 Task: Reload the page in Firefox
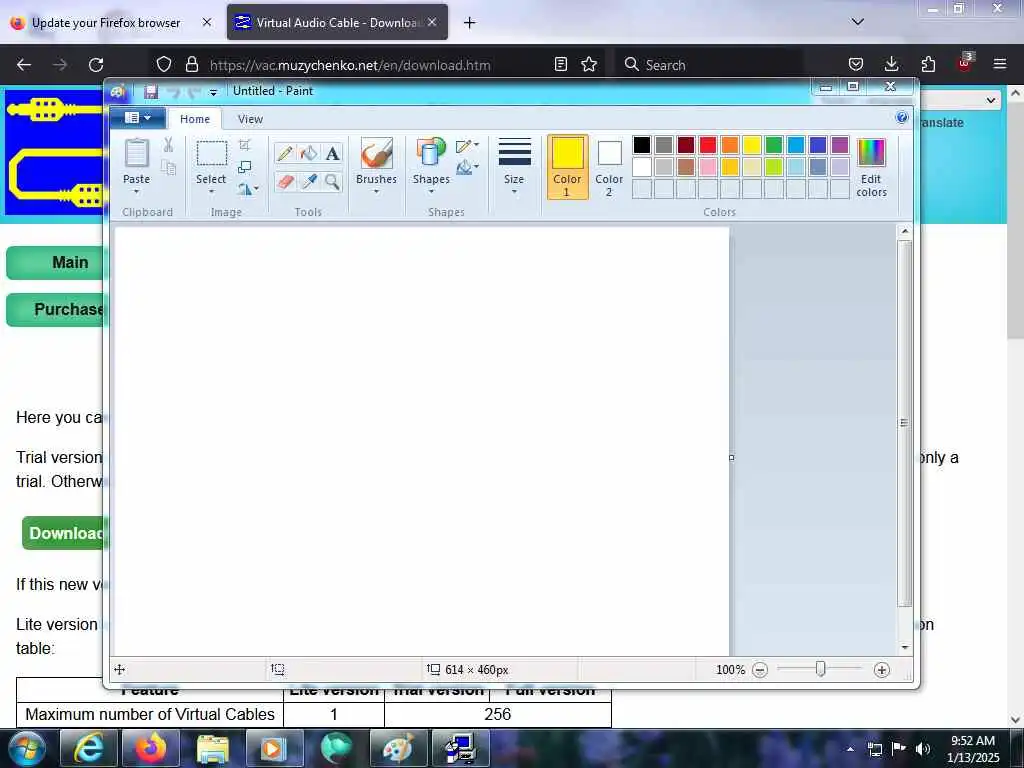(96, 65)
